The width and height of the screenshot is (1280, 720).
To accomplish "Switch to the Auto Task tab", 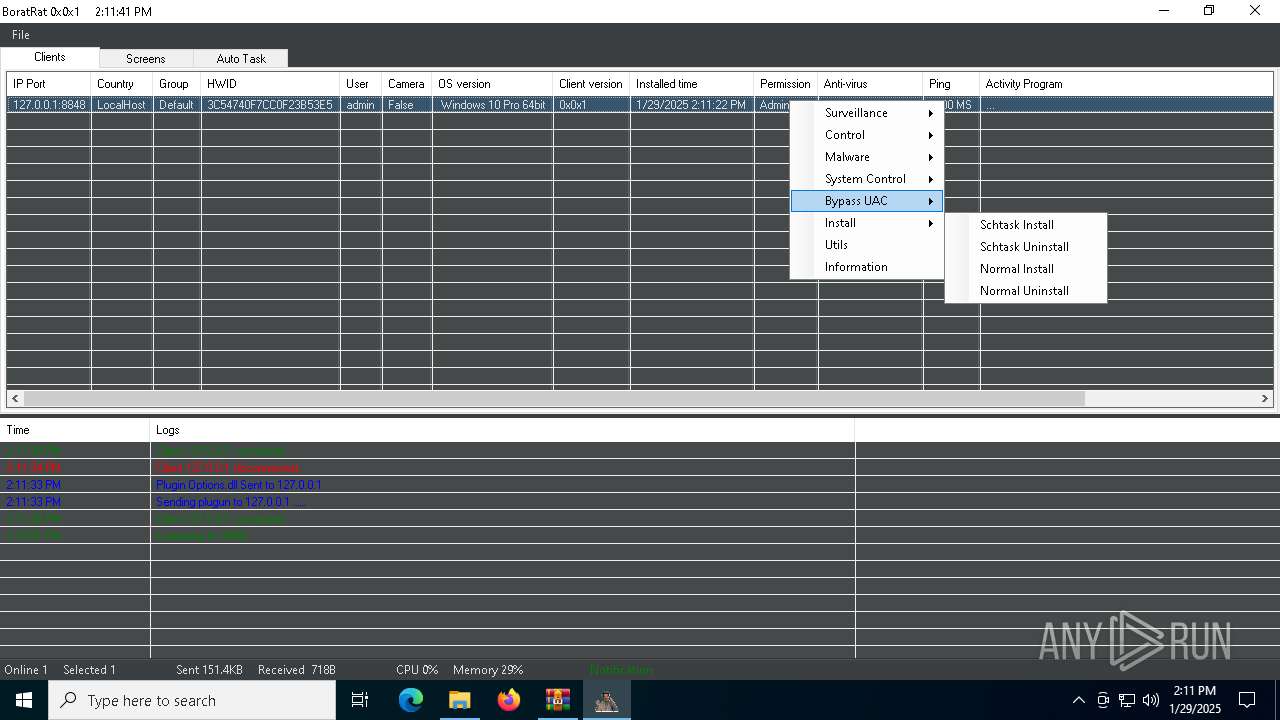I will click(241, 59).
